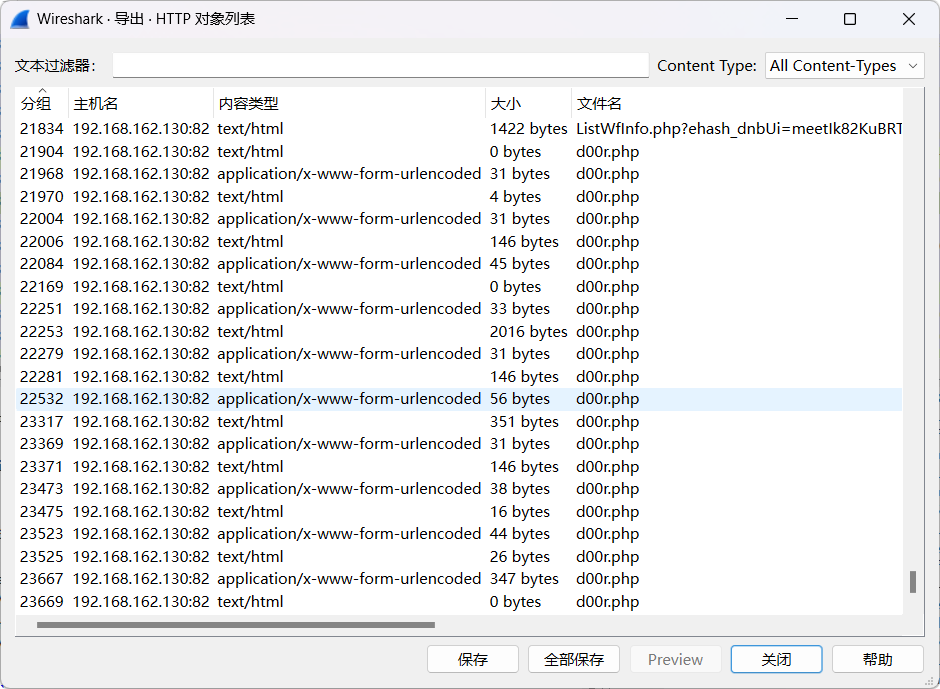Open the Content Type dropdown
Image resolution: width=940 pixels, height=689 pixels.
click(845, 65)
